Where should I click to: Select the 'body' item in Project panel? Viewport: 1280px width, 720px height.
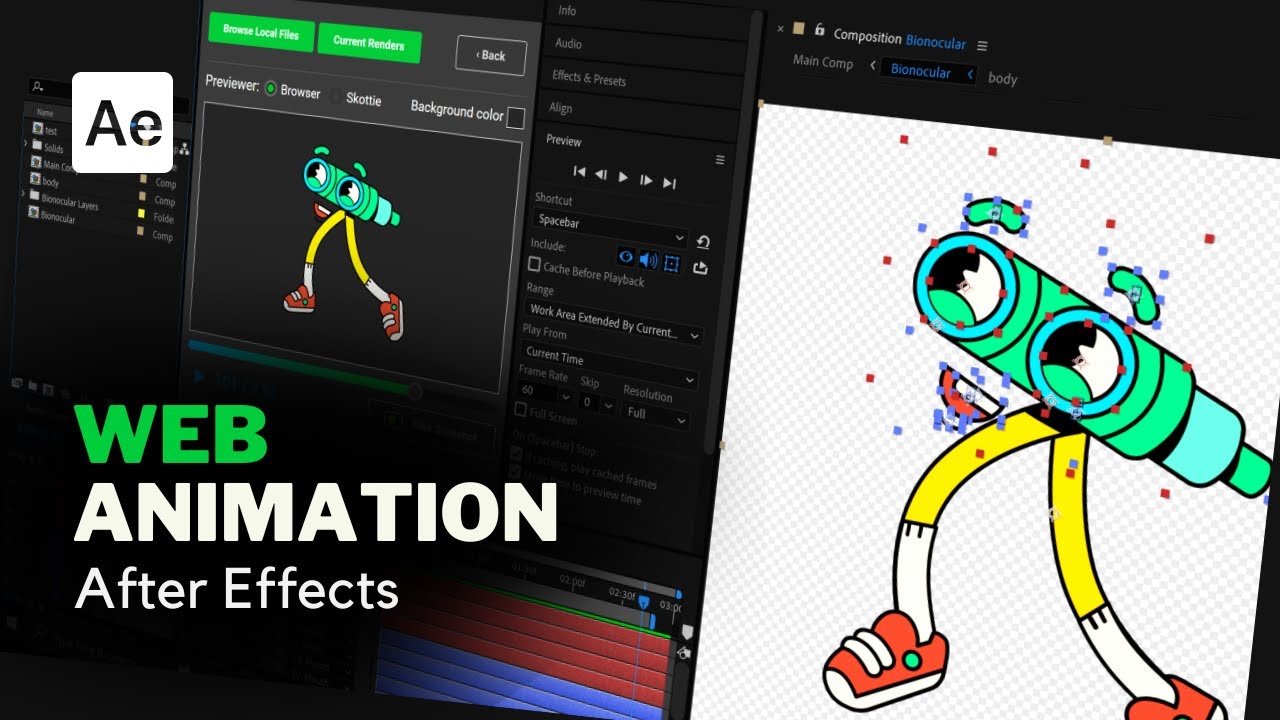point(51,183)
